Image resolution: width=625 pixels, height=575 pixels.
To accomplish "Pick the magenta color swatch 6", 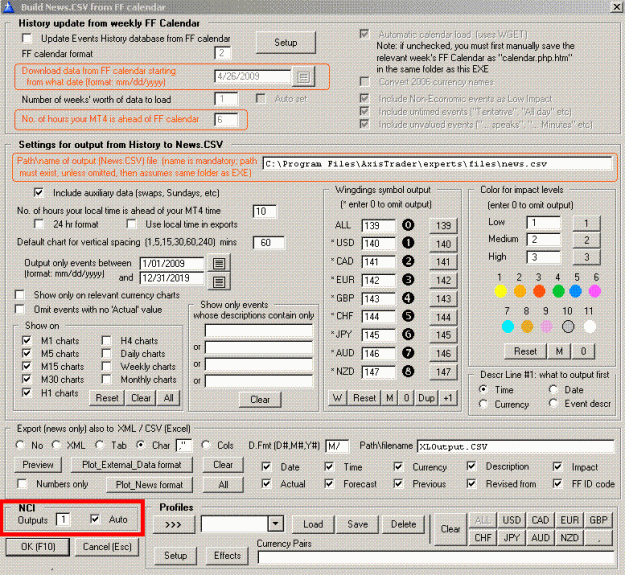I will [595, 291].
